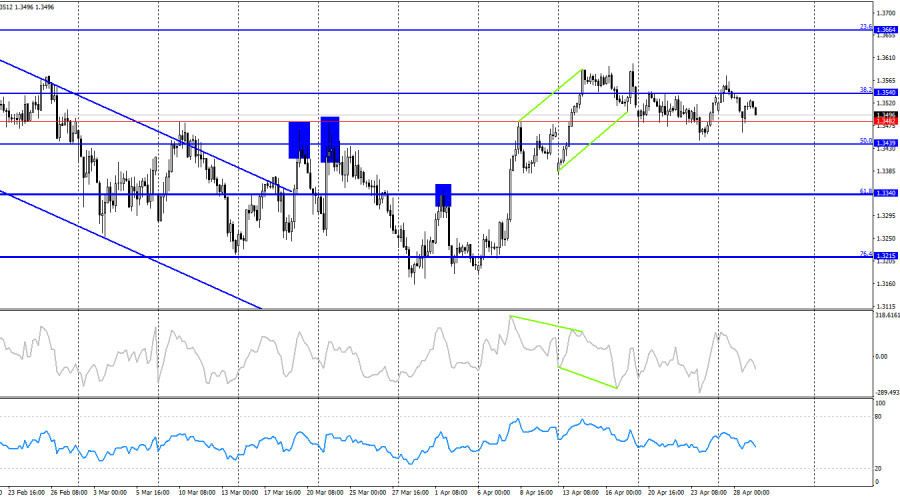Click the 1.3565 price scale value

pyautogui.click(x=887, y=81)
